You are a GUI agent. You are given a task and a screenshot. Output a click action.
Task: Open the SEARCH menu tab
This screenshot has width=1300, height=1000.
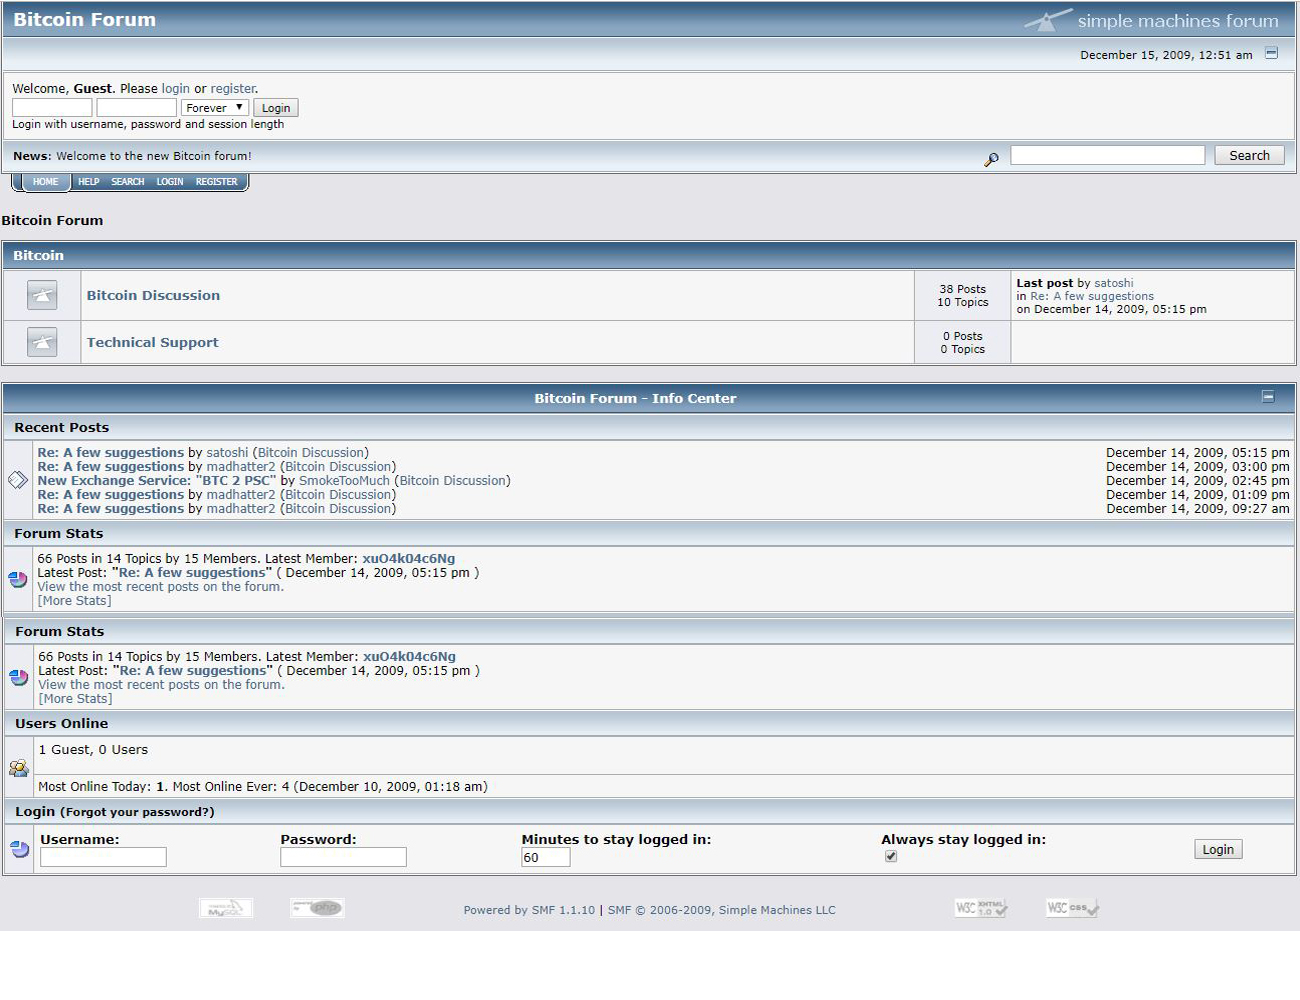[x=128, y=182]
